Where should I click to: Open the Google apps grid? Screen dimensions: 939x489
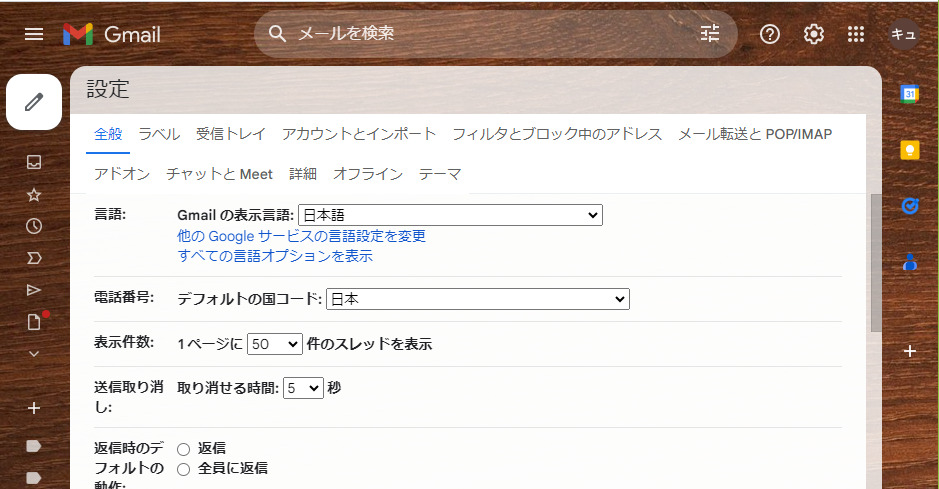(856, 34)
